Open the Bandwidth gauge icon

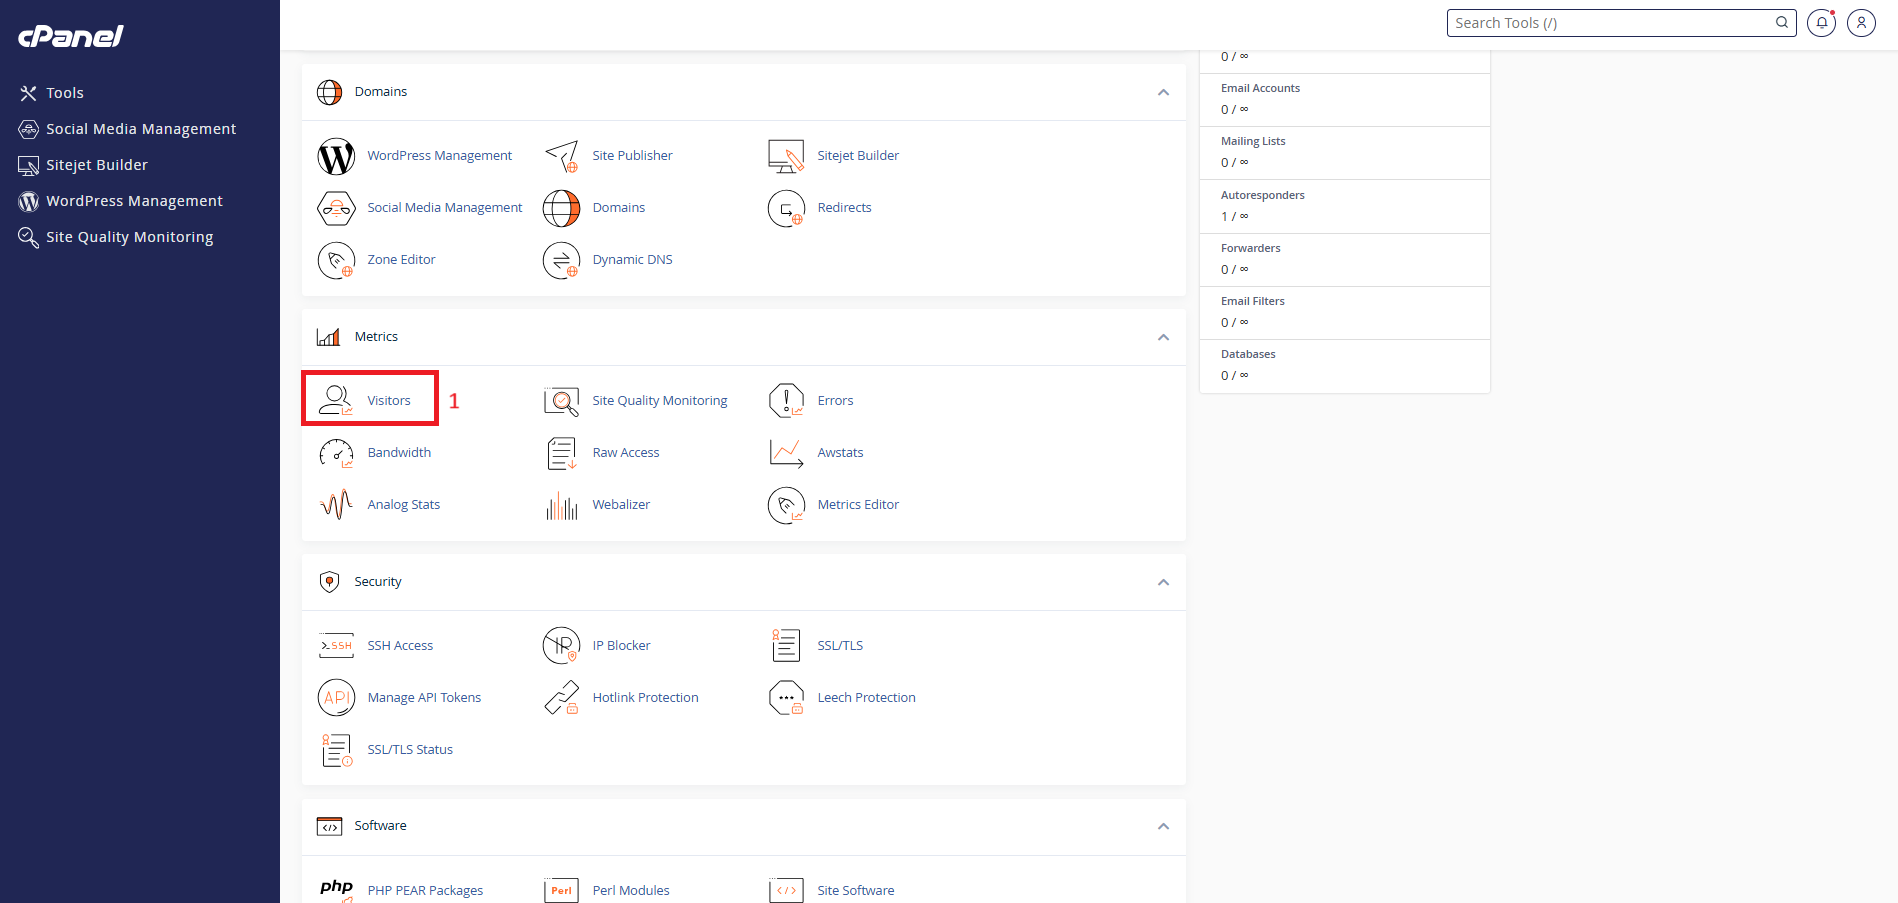pos(336,453)
